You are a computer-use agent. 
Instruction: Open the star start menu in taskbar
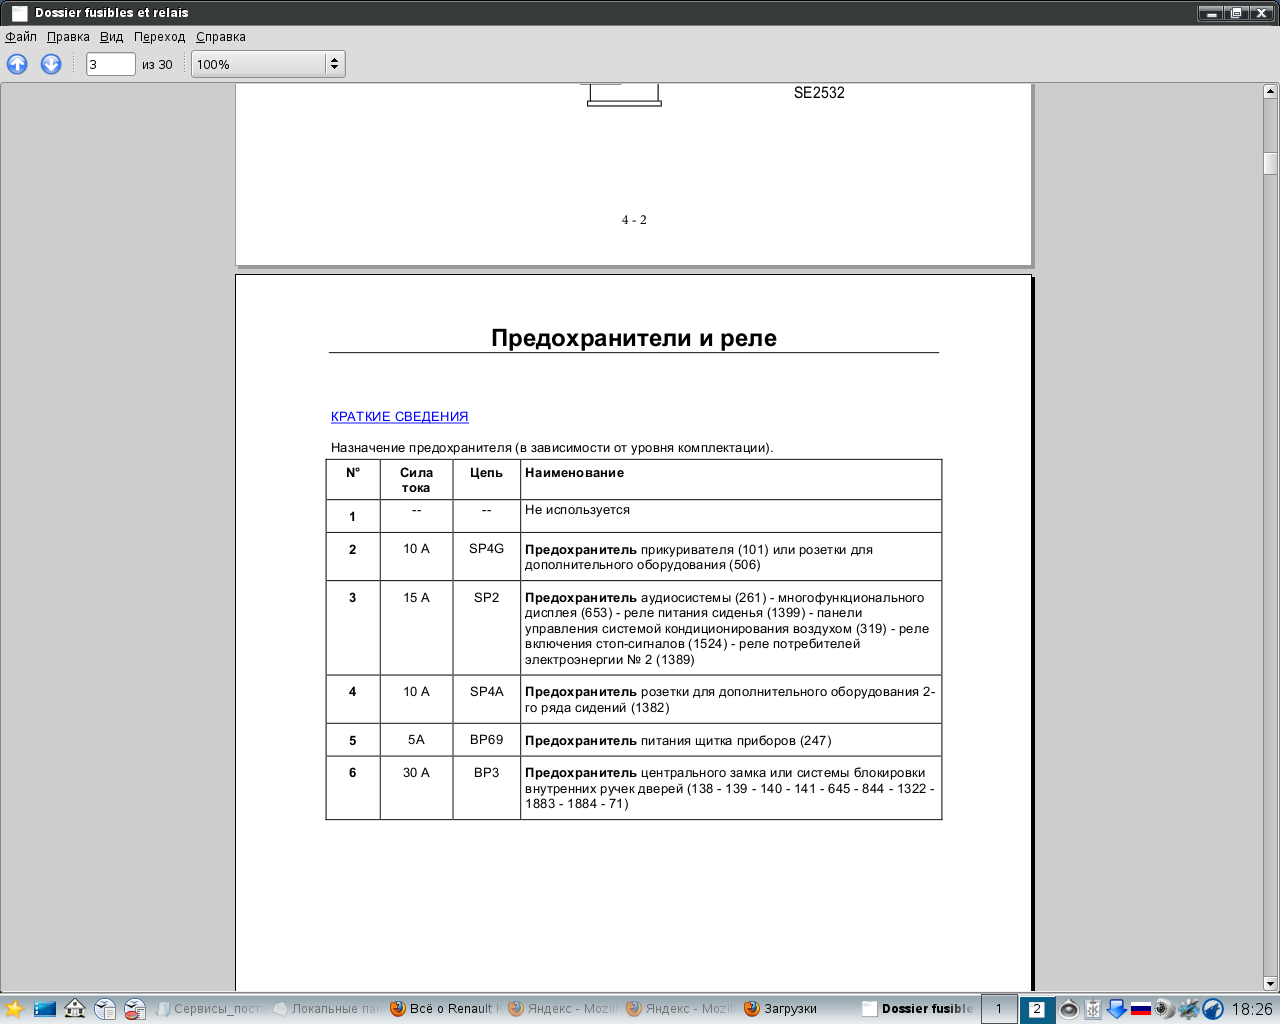14,1008
